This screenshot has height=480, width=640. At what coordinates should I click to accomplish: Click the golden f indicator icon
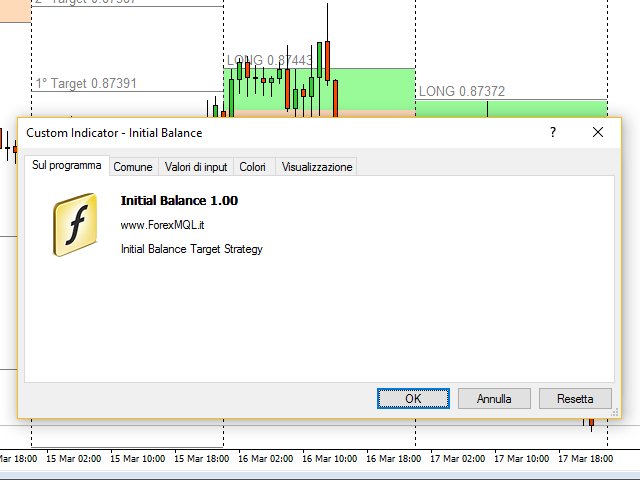[x=75, y=225]
